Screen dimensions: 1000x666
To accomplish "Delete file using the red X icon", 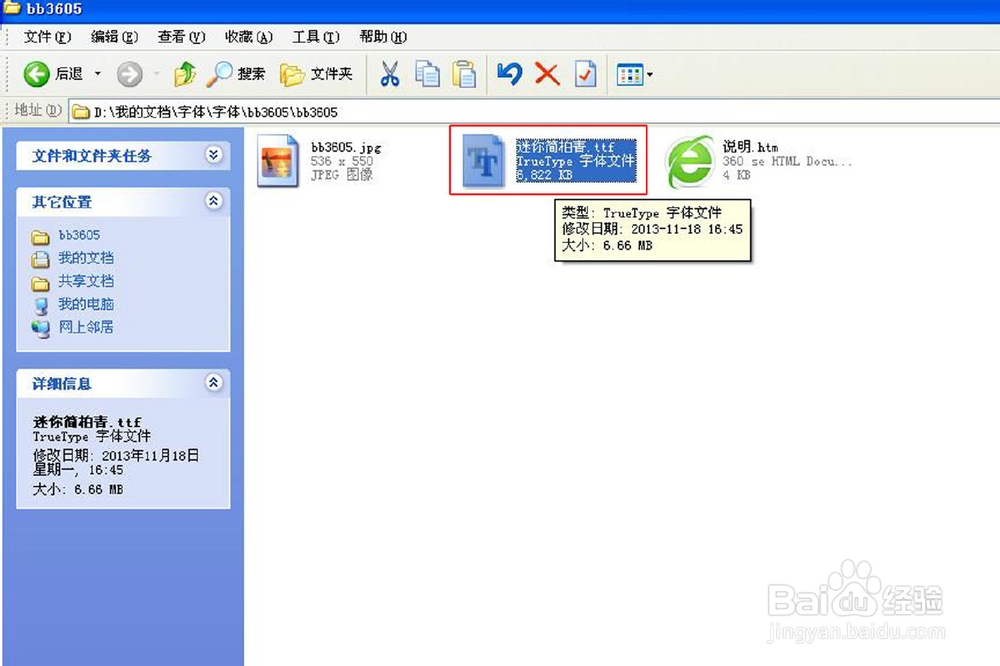I will 546,73.
